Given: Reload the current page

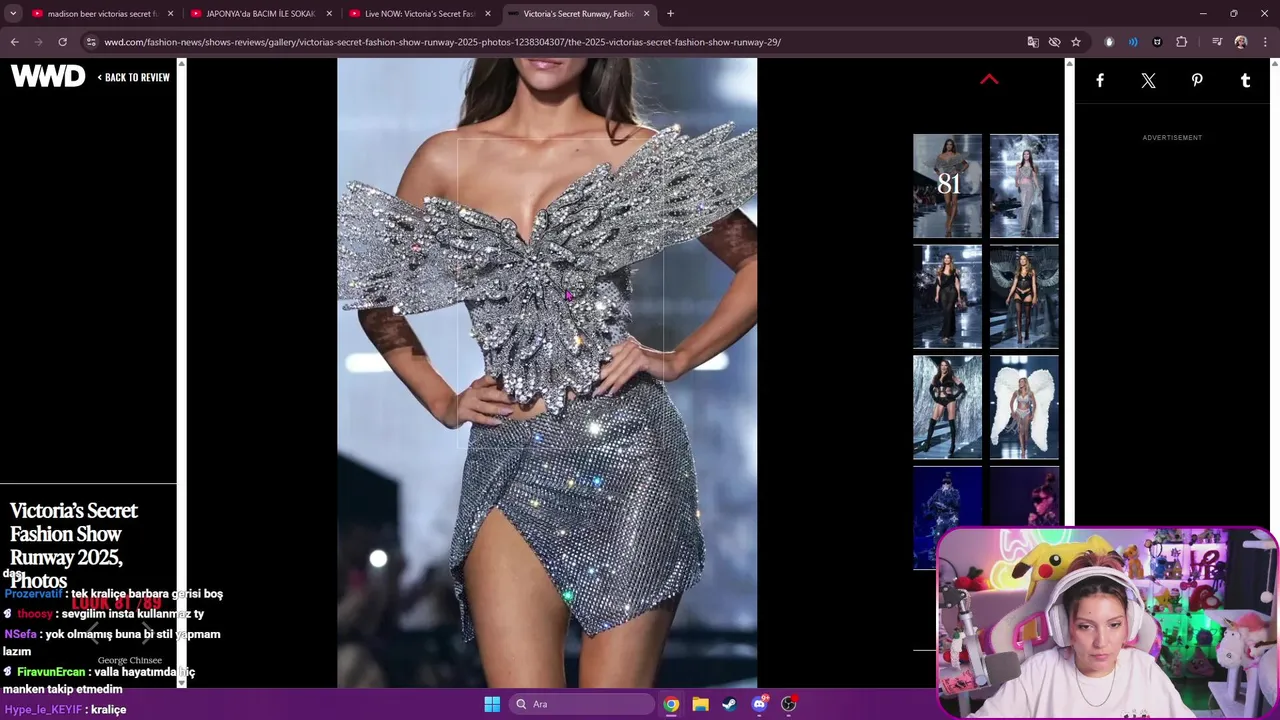Looking at the screenshot, I should 62,42.
